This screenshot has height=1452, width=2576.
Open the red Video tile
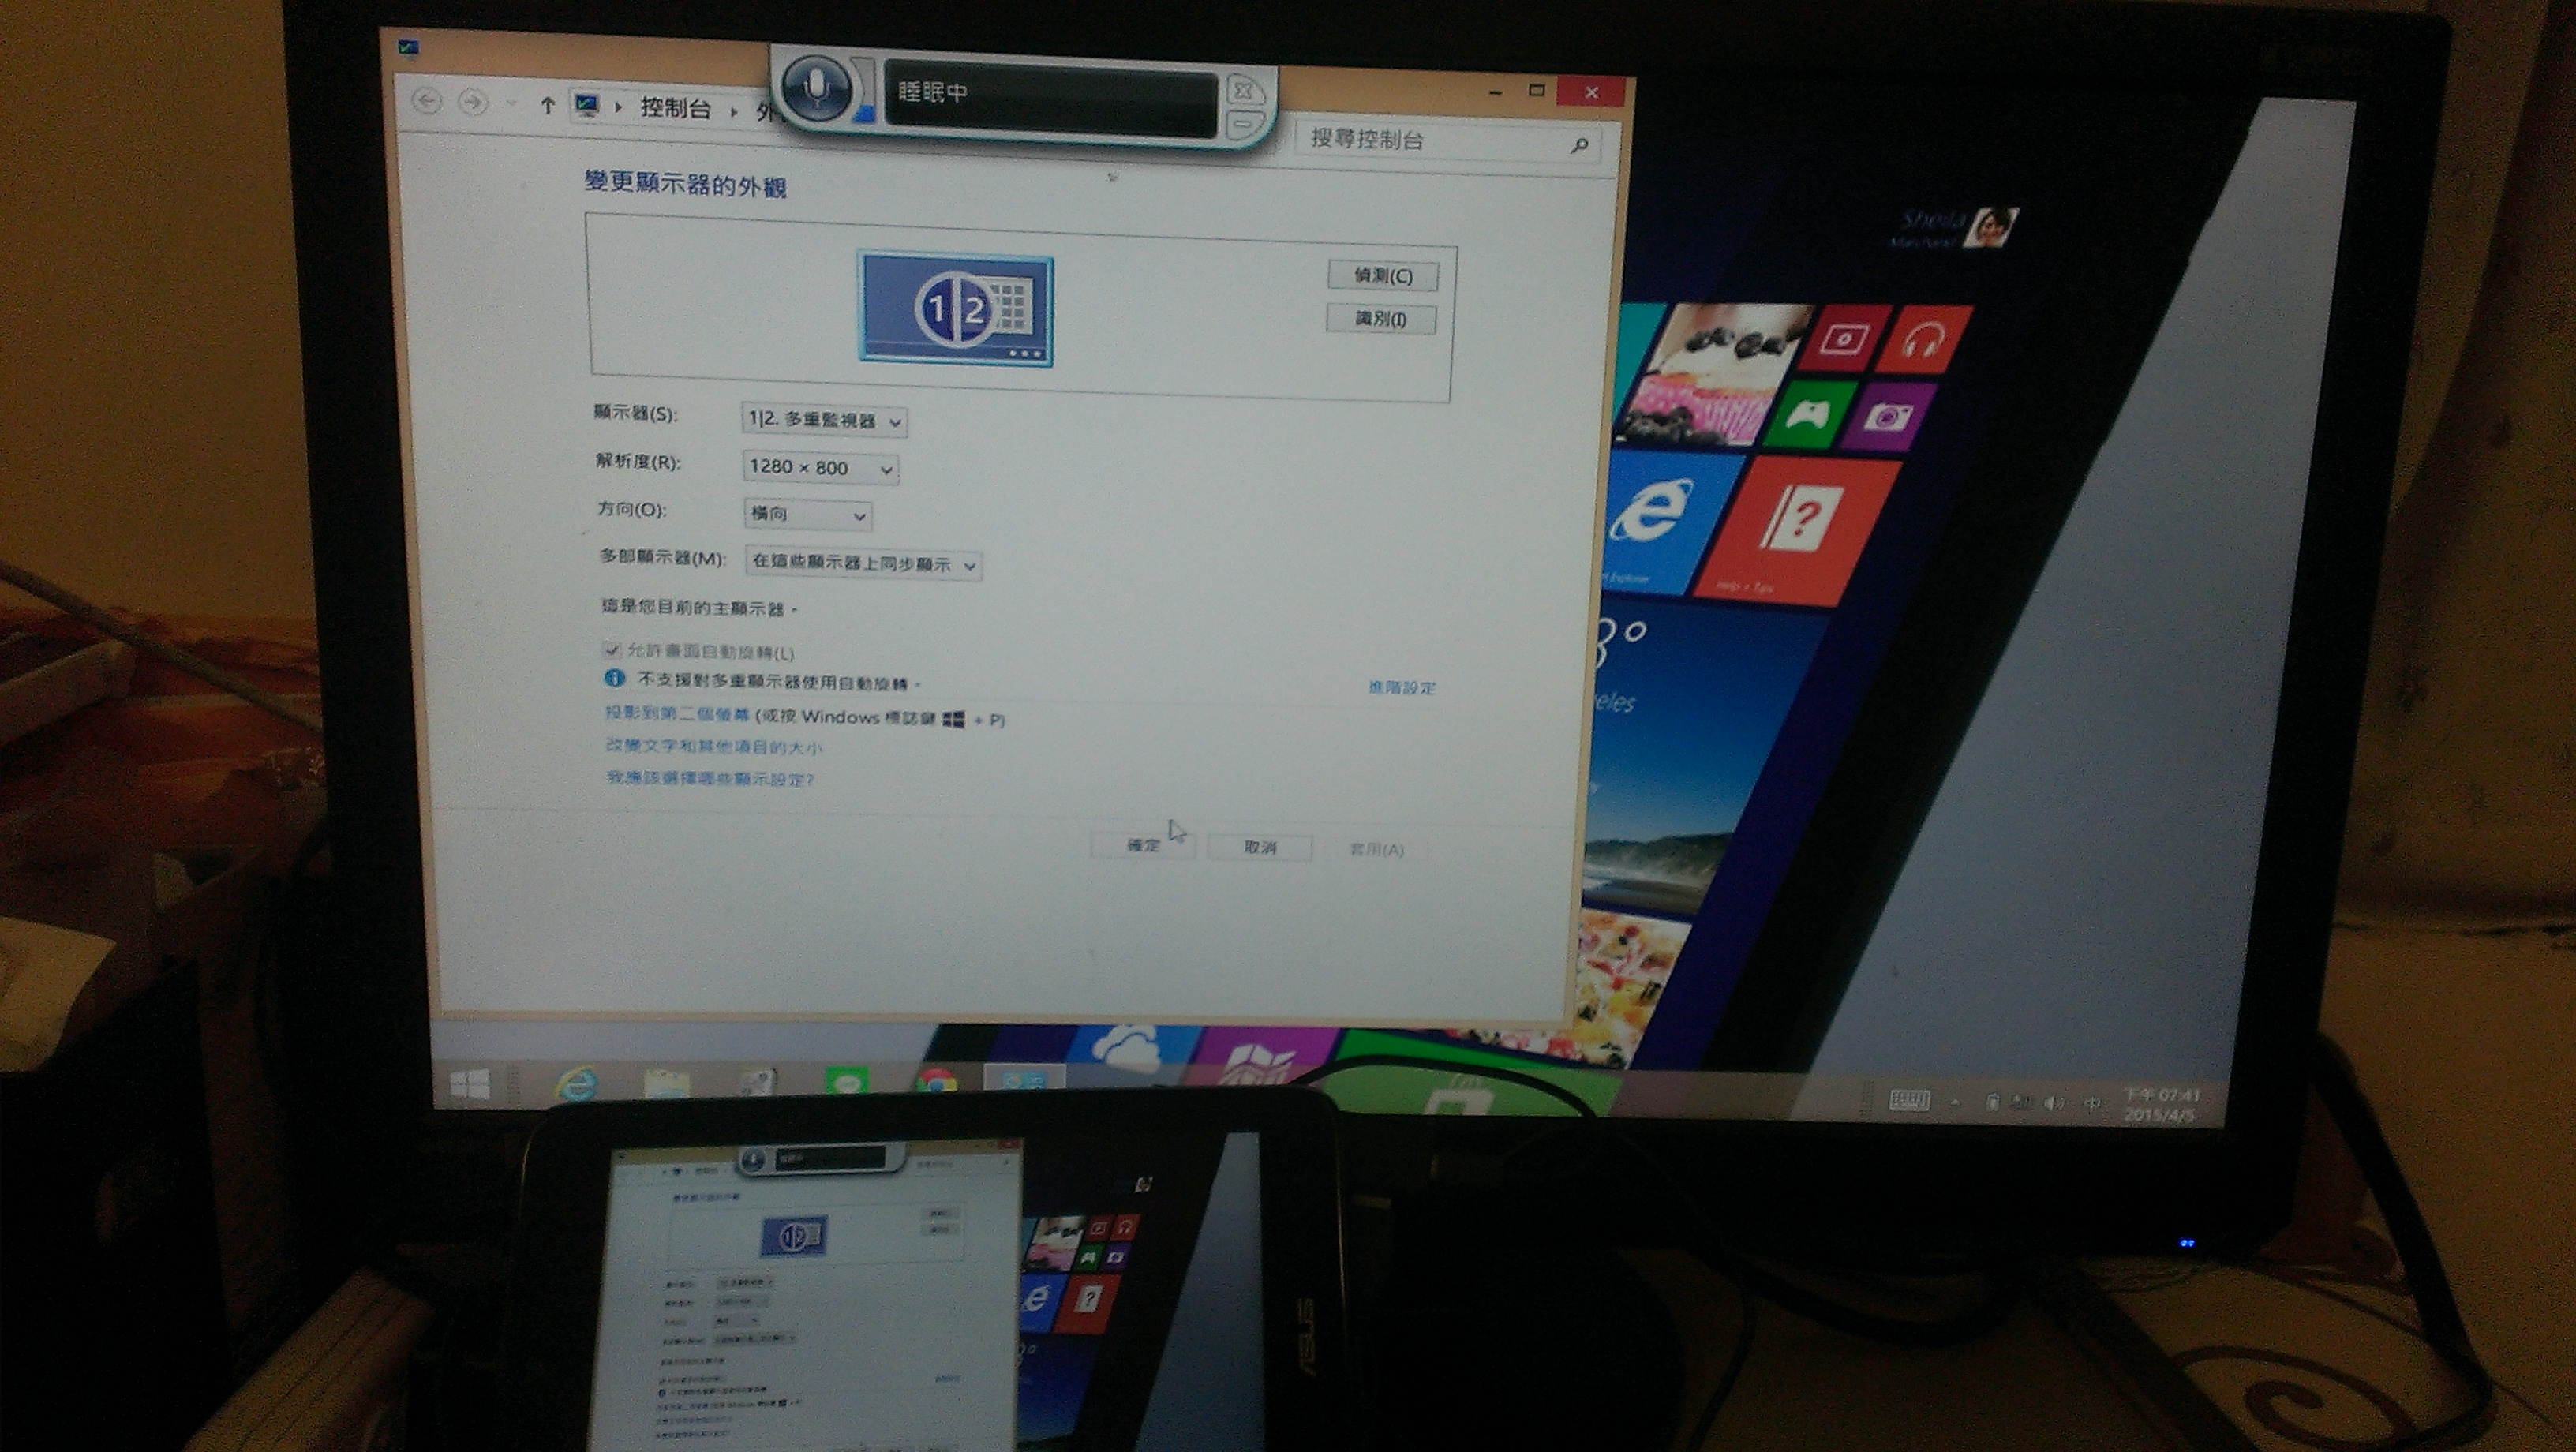click(x=1844, y=339)
